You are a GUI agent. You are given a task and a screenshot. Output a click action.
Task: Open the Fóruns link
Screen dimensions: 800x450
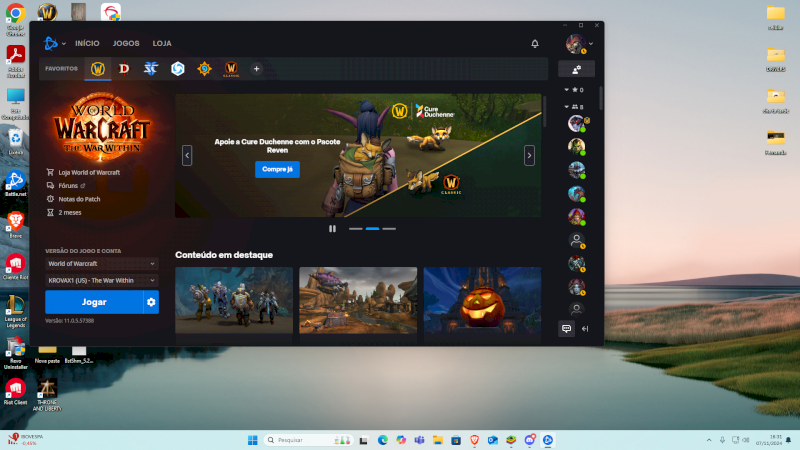click(x=66, y=186)
